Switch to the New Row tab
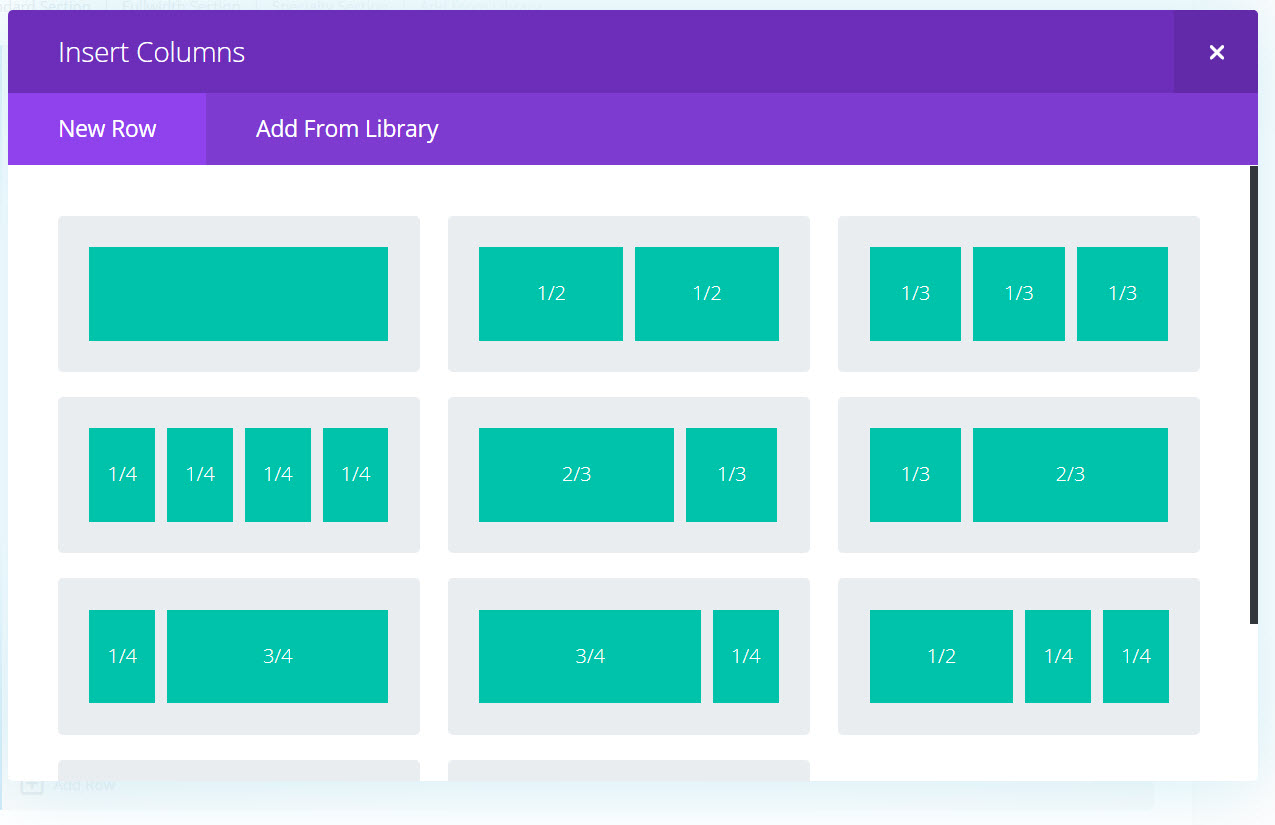The height and width of the screenshot is (825, 1275). pos(107,129)
